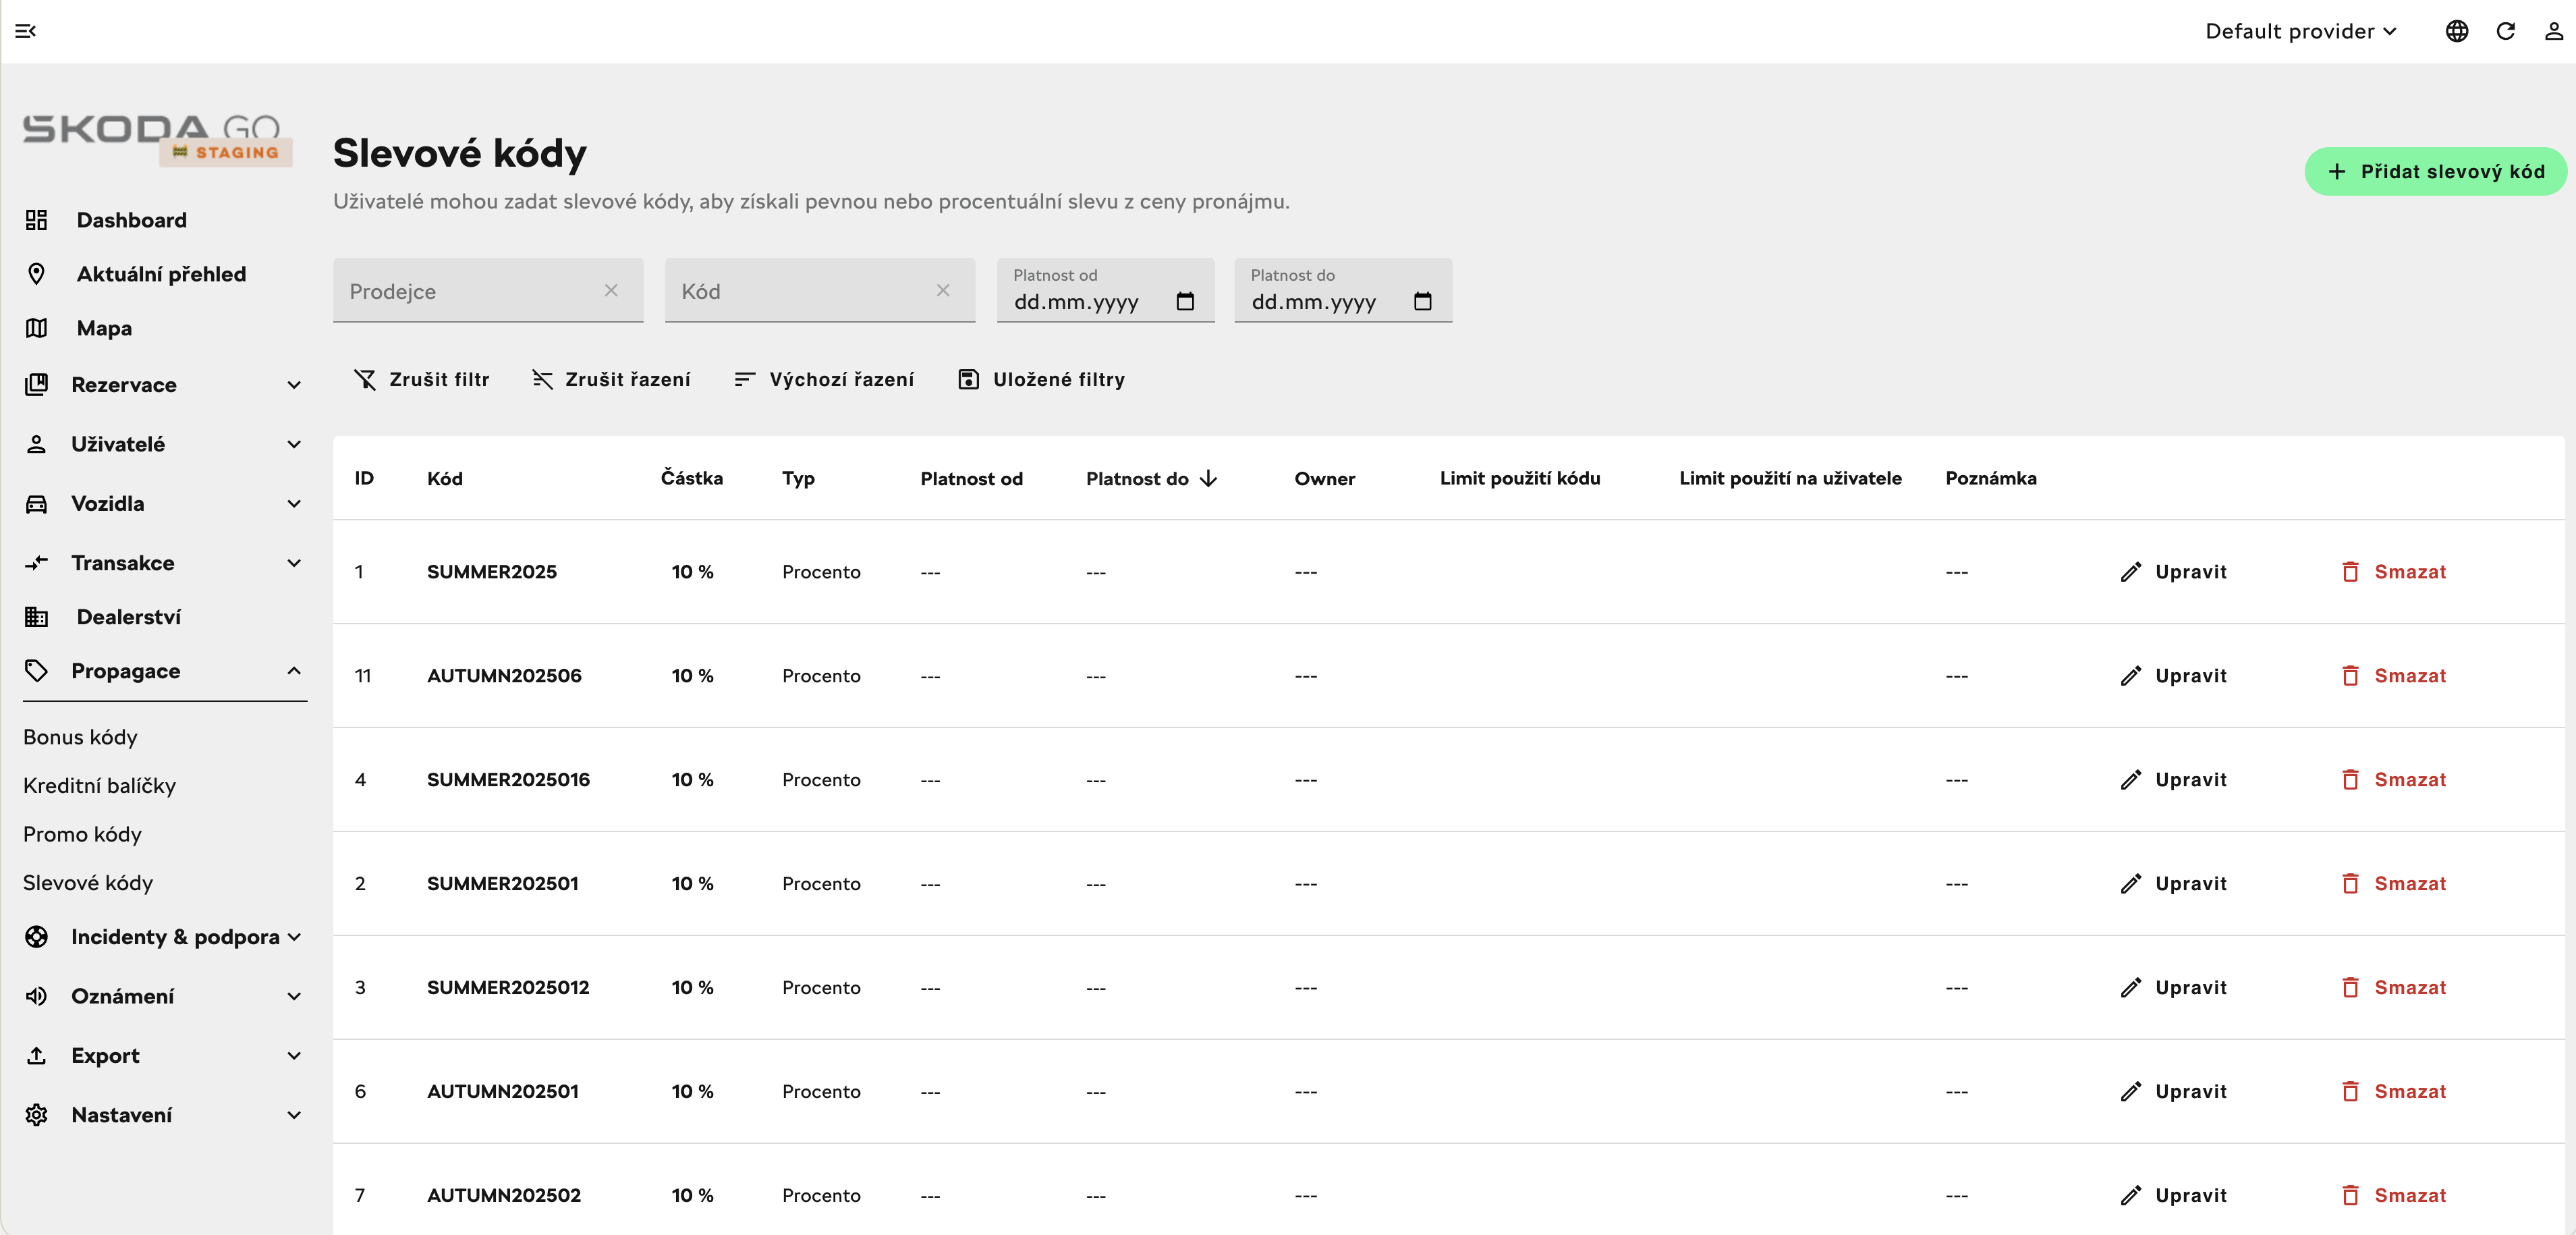
Task: Open calendar picker for Platnost do
Action: point(1423,301)
